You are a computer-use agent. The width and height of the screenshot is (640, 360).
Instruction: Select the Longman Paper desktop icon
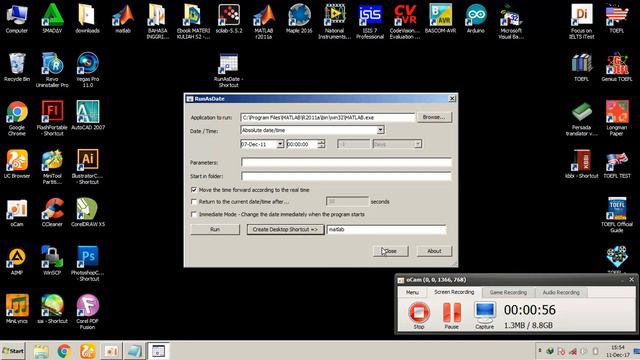[617, 118]
